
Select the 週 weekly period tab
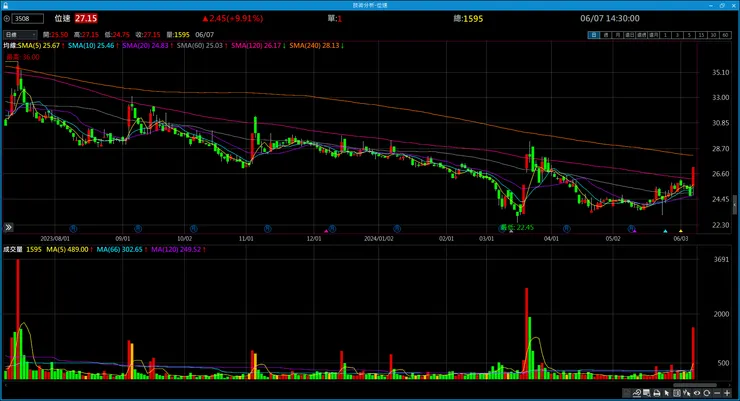coord(606,35)
